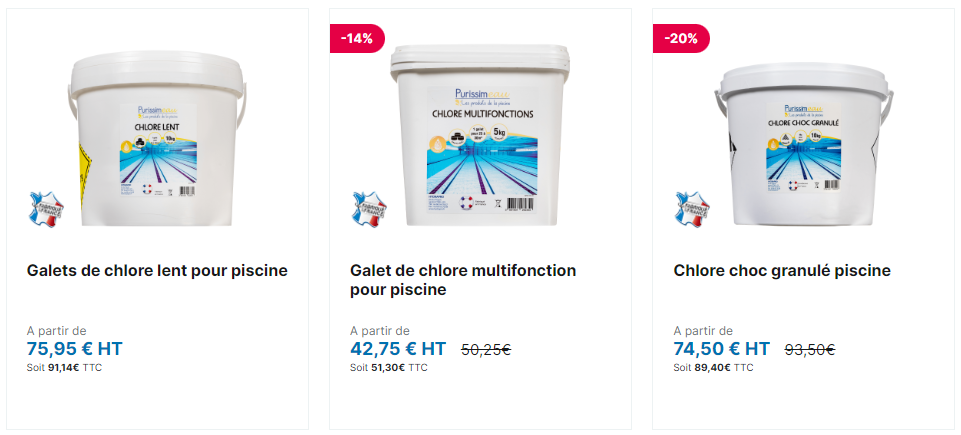
Task: Open 'Chlore choc granulé piscine' product link
Action: click(x=782, y=271)
